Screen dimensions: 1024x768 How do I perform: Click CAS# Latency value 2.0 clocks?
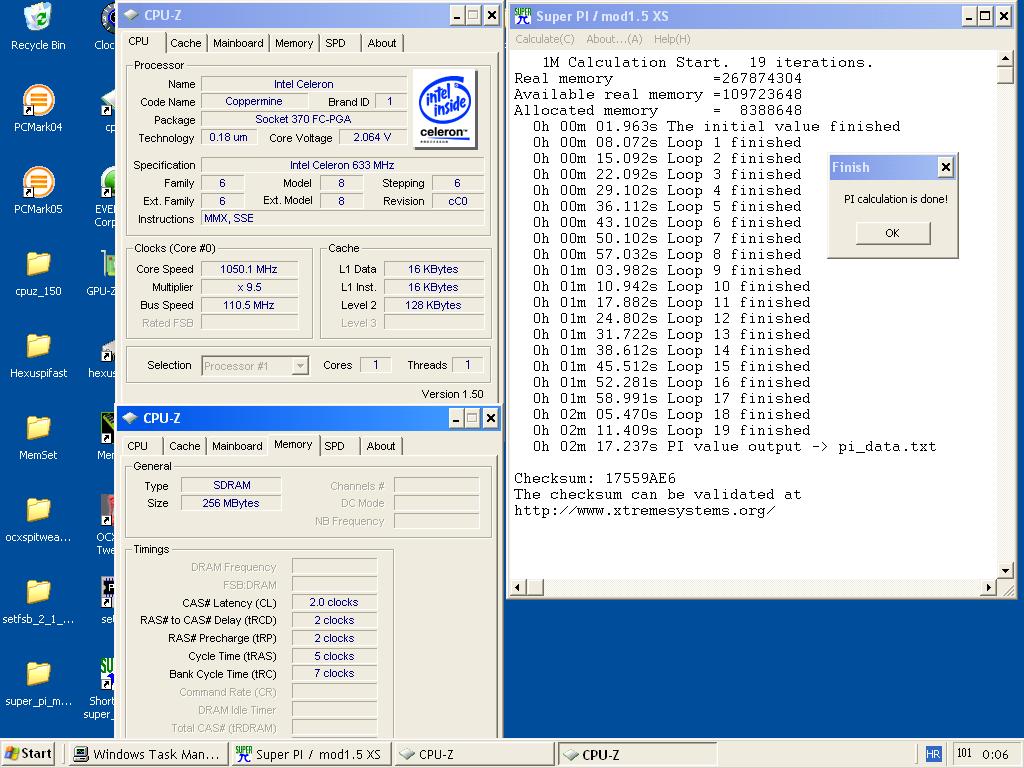(x=334, y=603)
